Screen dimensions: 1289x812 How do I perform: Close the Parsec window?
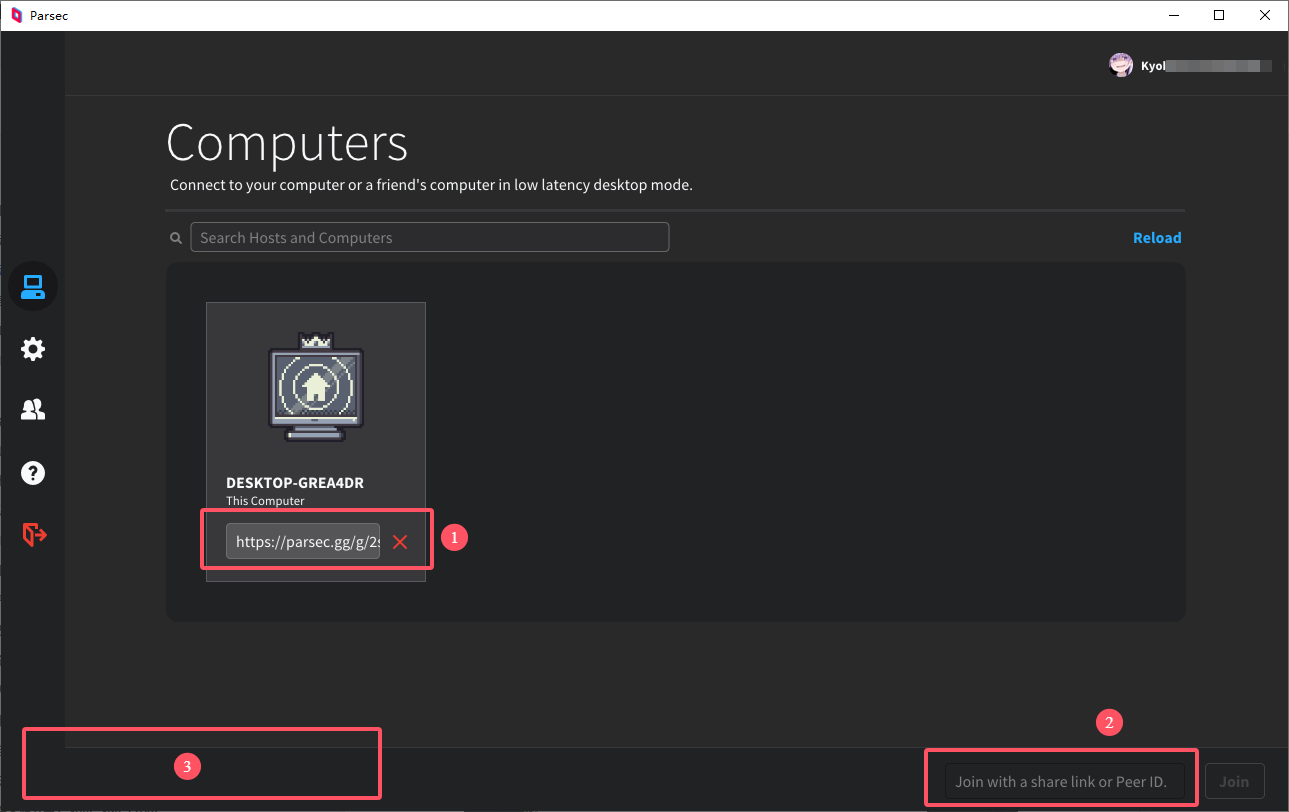[1265, 15]
